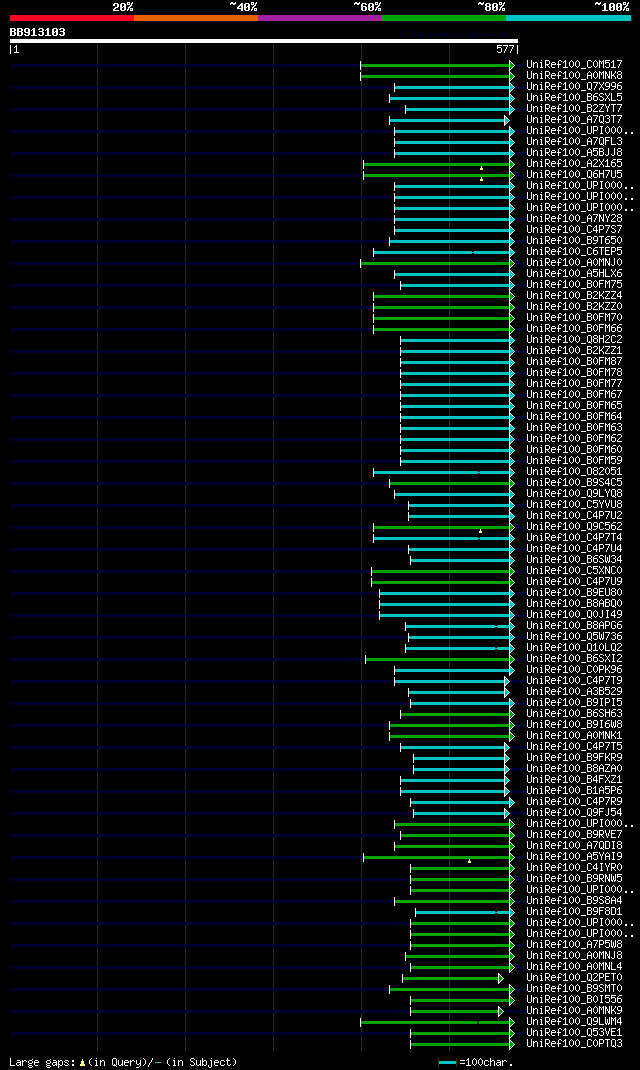Open the UniRef100_B9FKR9 hit link
640x1070 pixels.
pyautogui.click(x=574, y=757)
